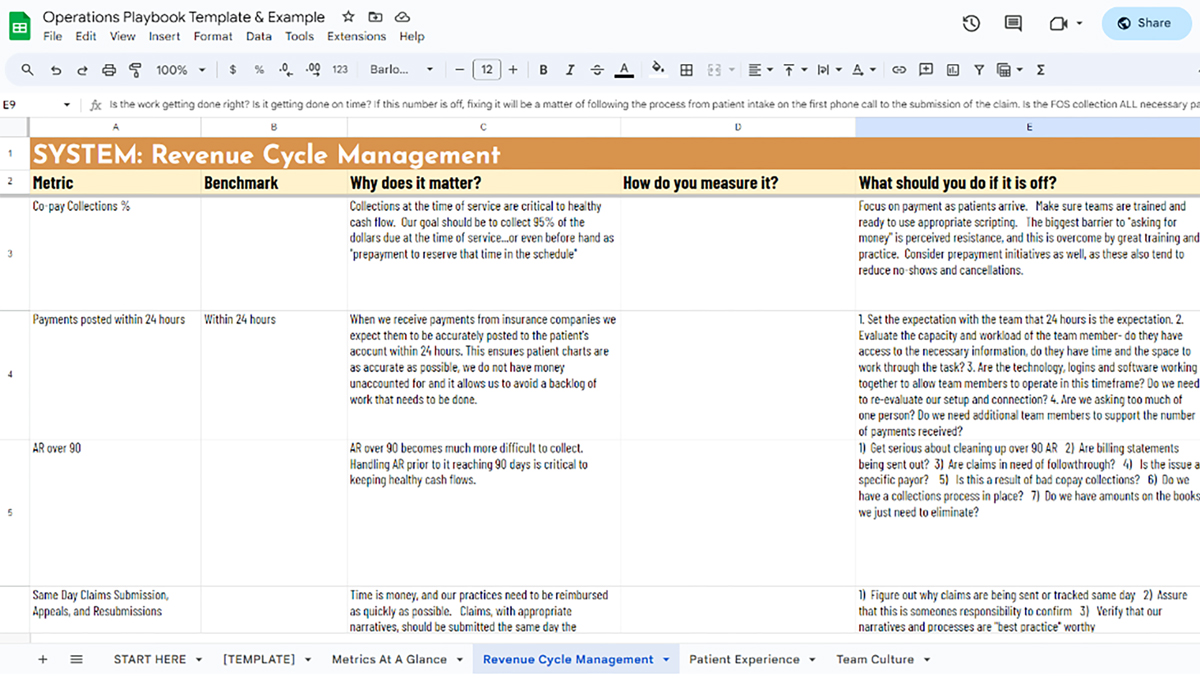Open the zoom level dropdown
The width and height of the screenshot is (1200, 678).
click(181, 70)
